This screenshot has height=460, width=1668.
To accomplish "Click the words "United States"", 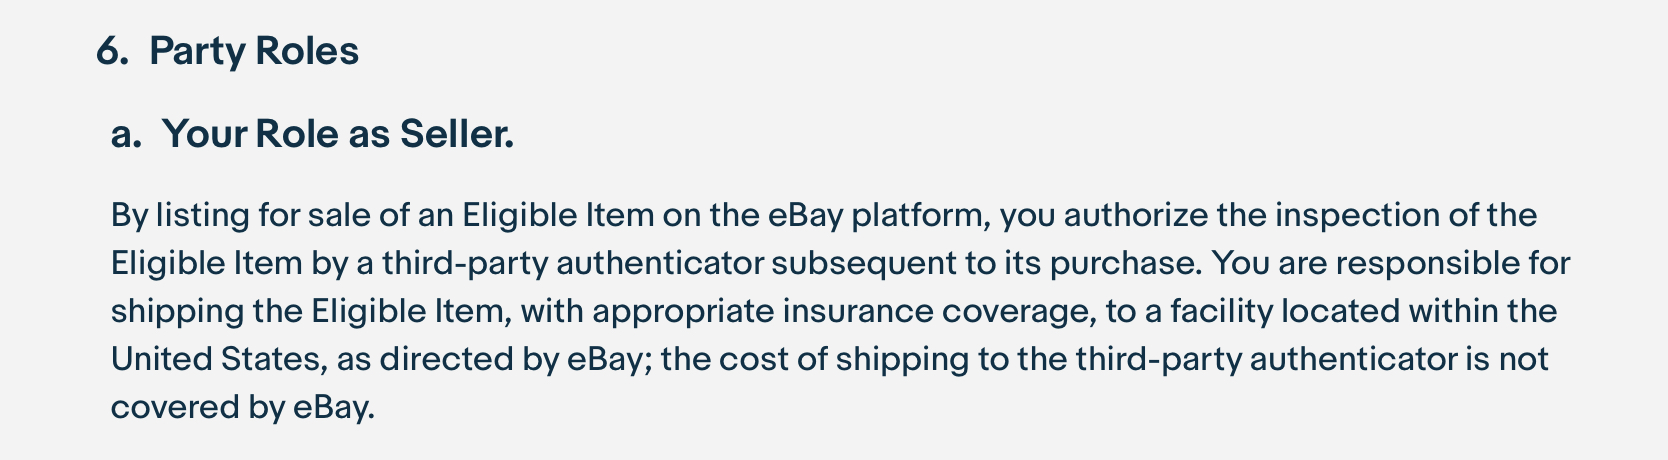I will [x=214, y=359].
